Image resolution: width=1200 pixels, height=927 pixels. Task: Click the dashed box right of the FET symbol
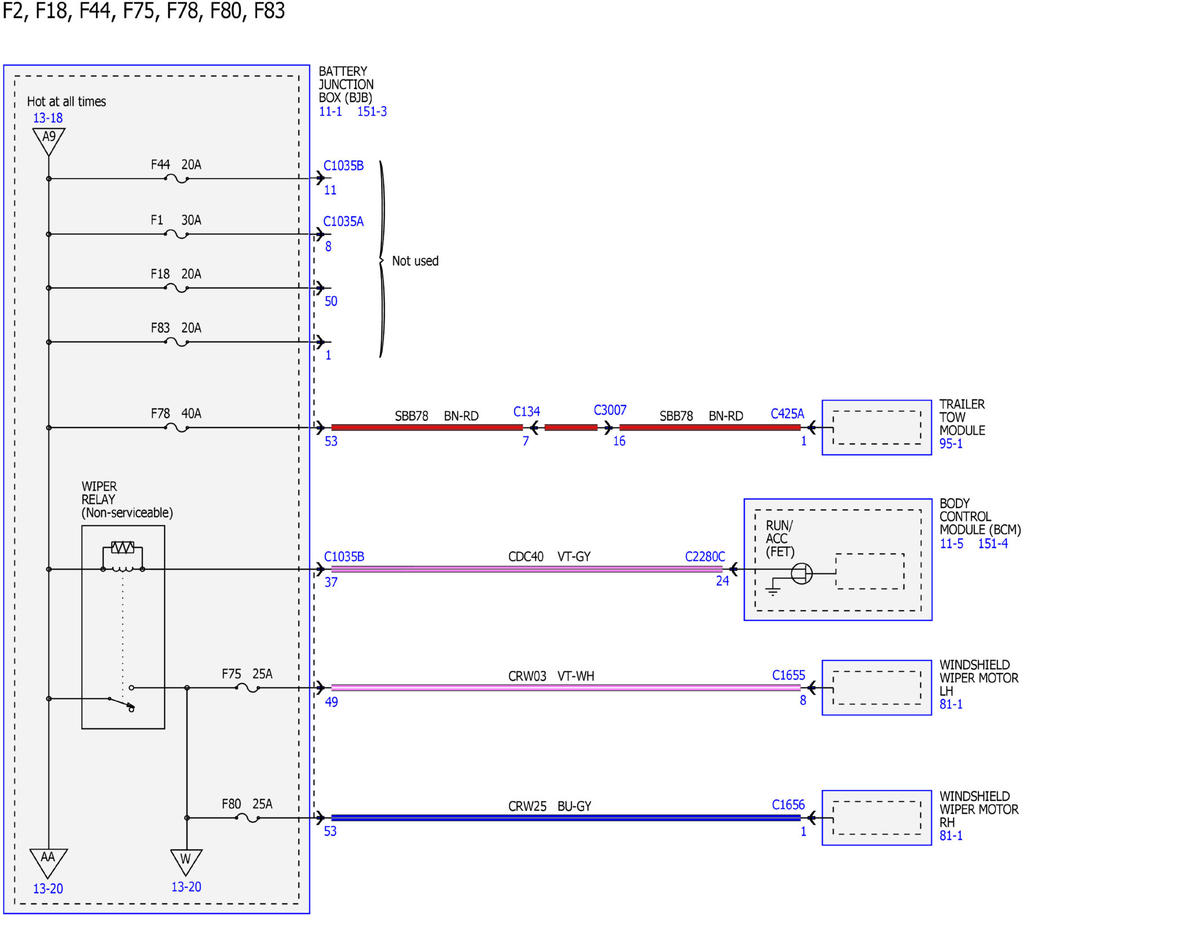871,572
